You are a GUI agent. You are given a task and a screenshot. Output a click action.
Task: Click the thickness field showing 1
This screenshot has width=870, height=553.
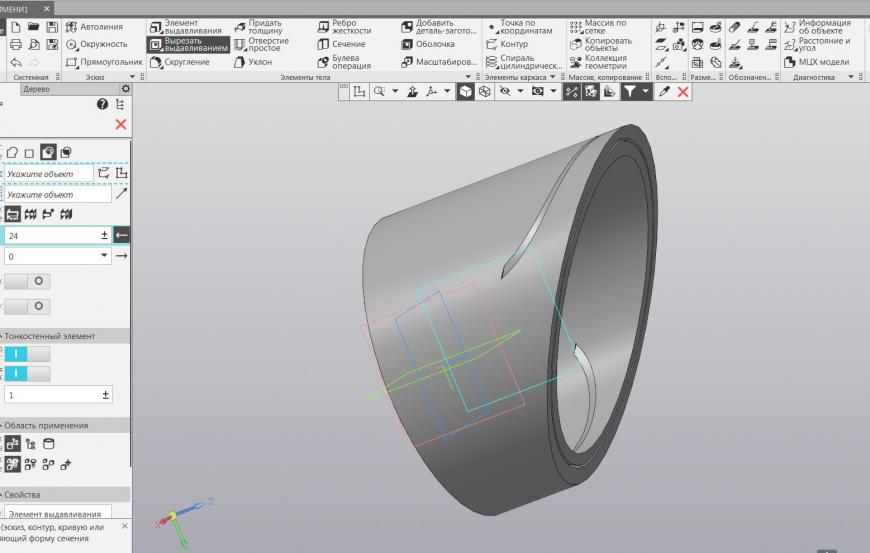pos(58,395)
